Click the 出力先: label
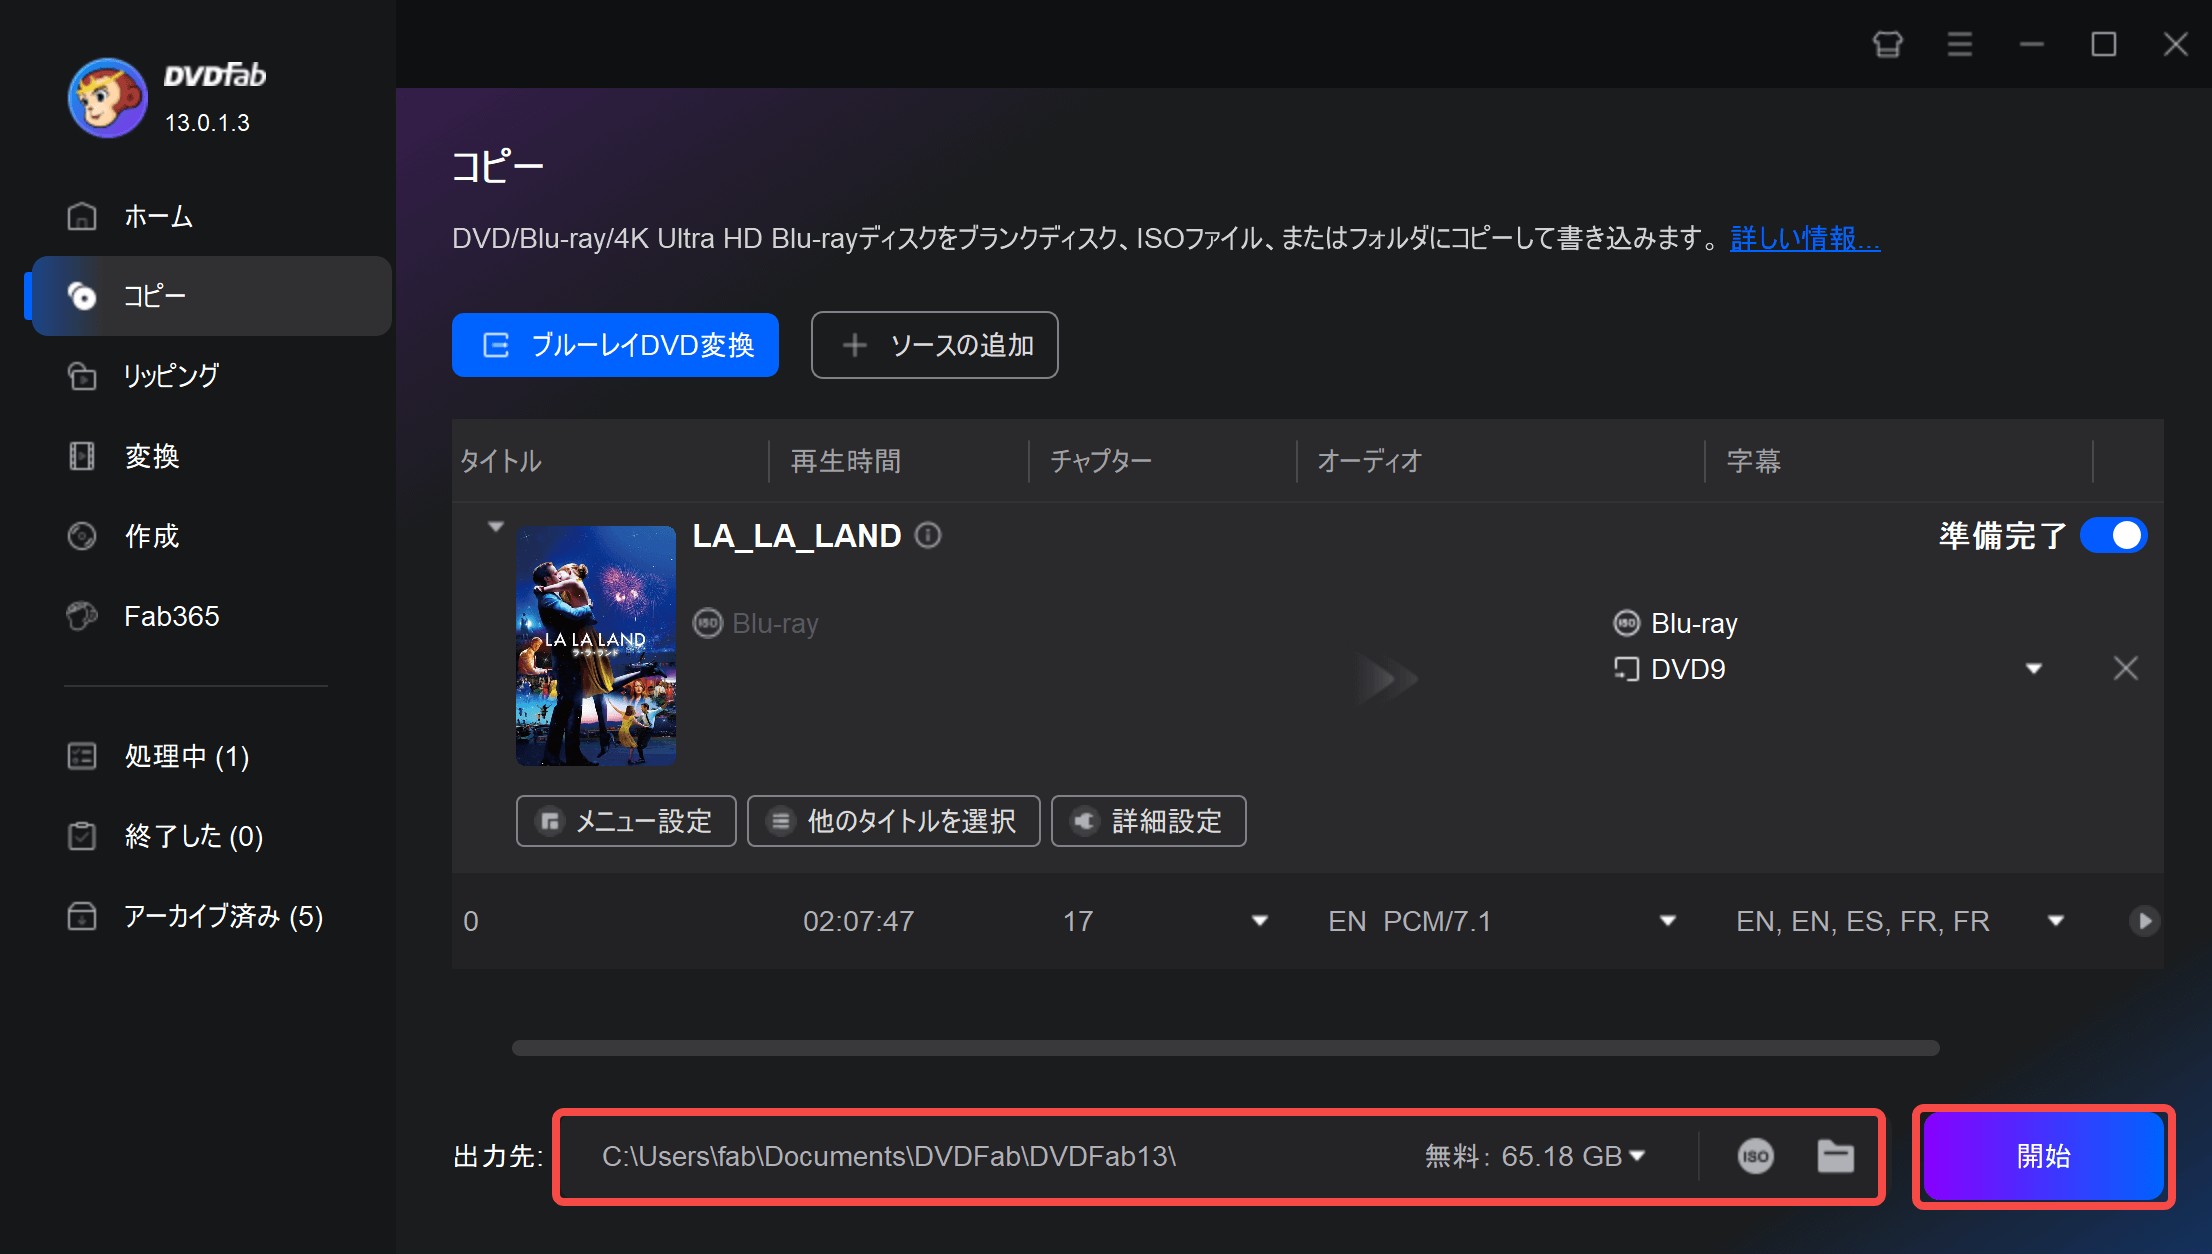The image size is (2212, 1254). (x=498, y=1156)
